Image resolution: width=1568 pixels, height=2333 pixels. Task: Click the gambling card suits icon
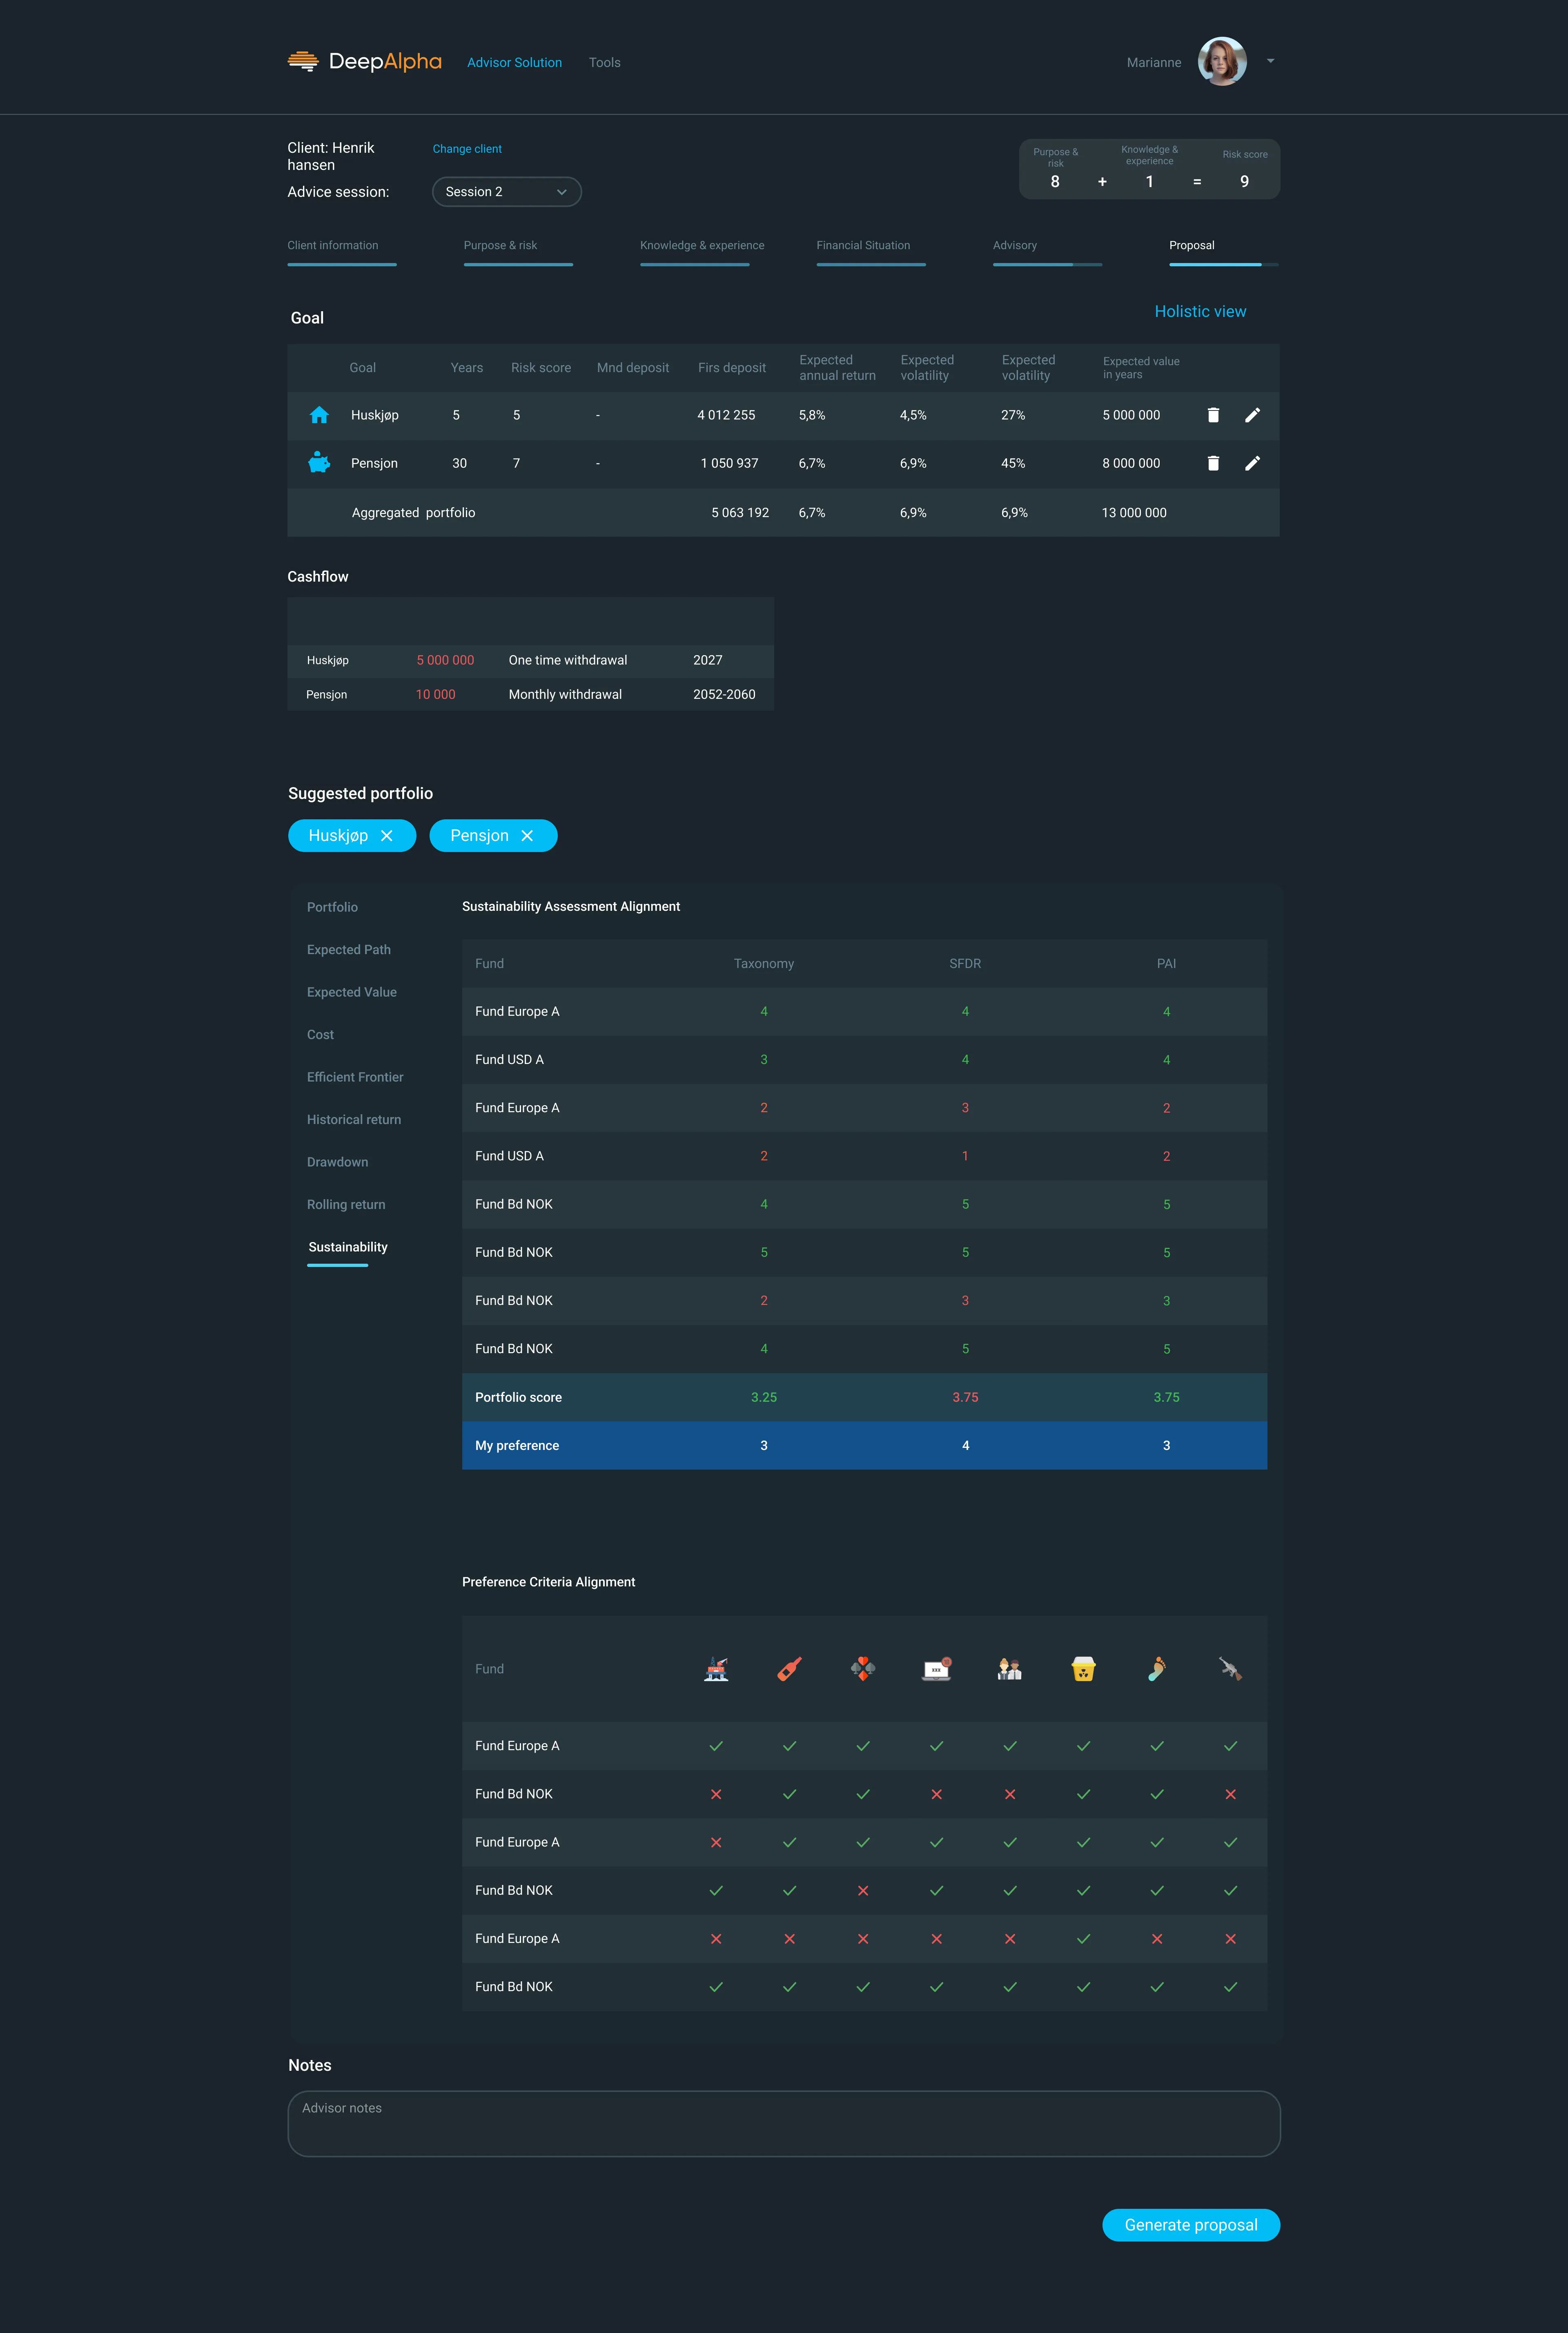863,1669
